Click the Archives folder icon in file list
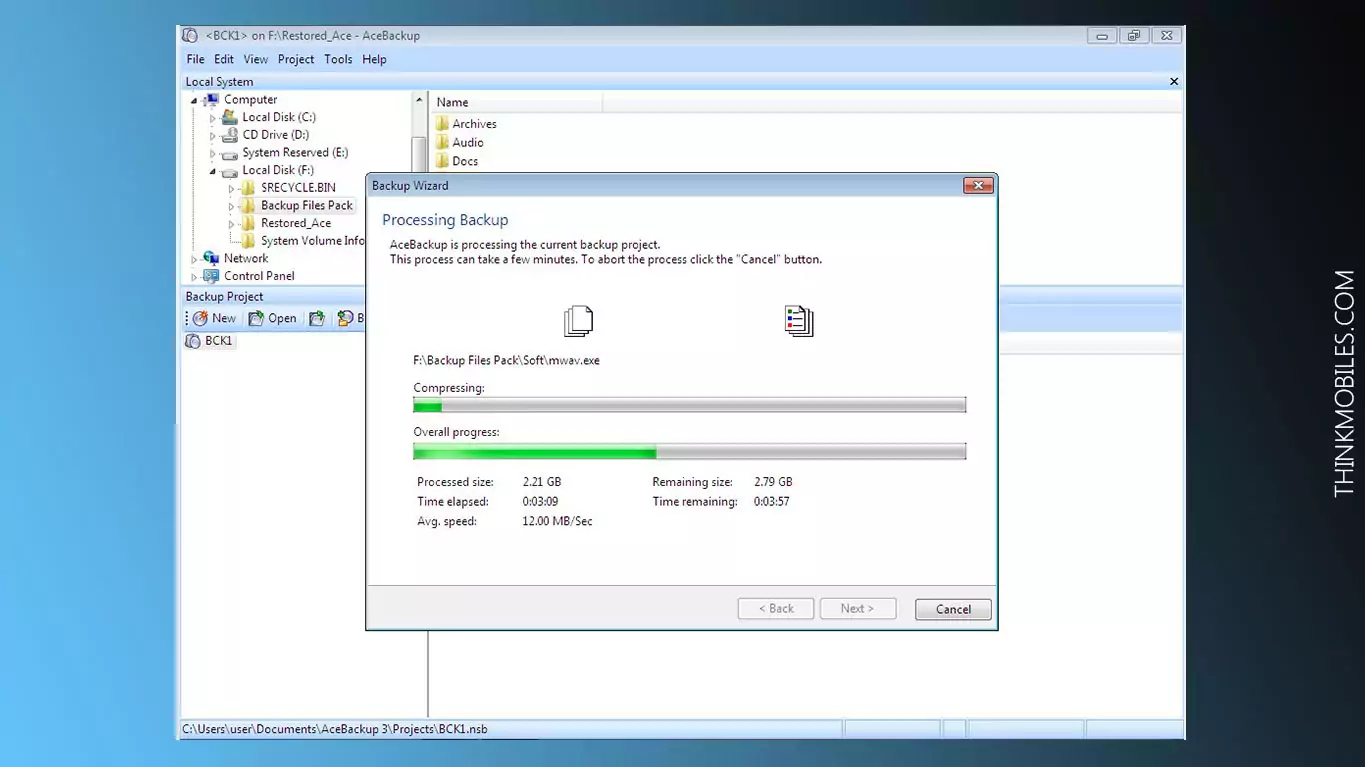Image resolution: width=1365 pixels, height=767 pixels. [x=442, y=124]
